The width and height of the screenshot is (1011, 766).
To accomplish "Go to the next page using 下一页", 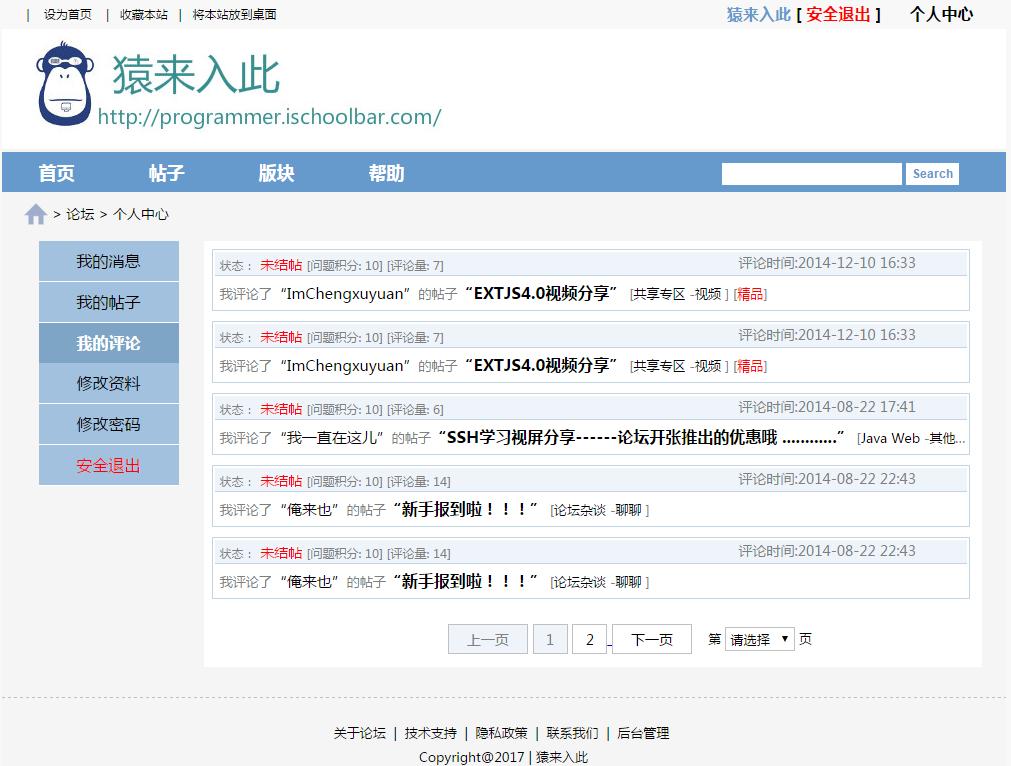I will pyautogui.click(x=651, y=639).
